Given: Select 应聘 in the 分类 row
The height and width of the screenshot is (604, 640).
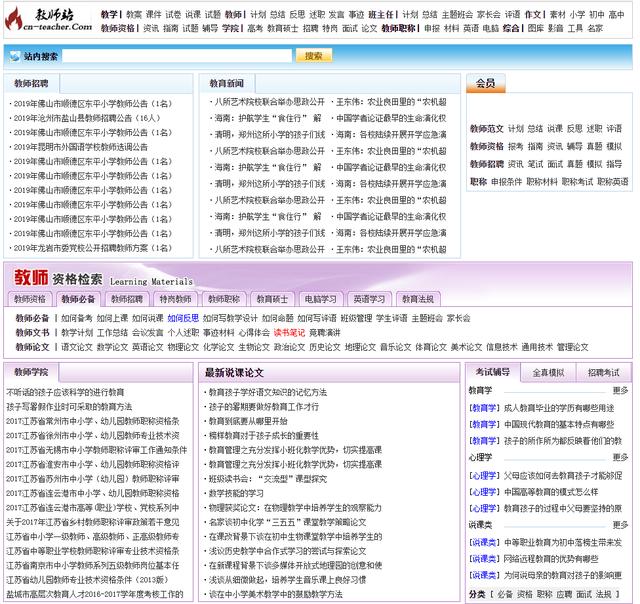Looking at the screenshot, I should [564, 594].
